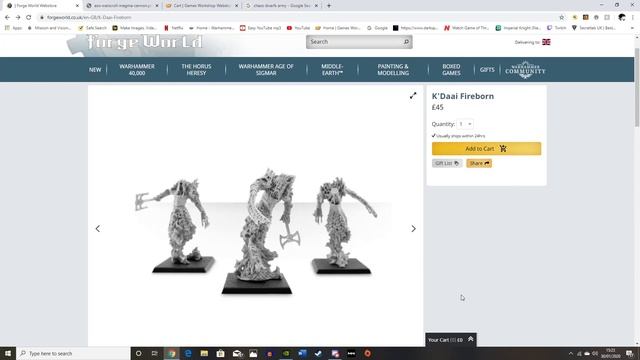Click the magnifier icon in site search
The image size is (640, 360).
click(406, 42)
